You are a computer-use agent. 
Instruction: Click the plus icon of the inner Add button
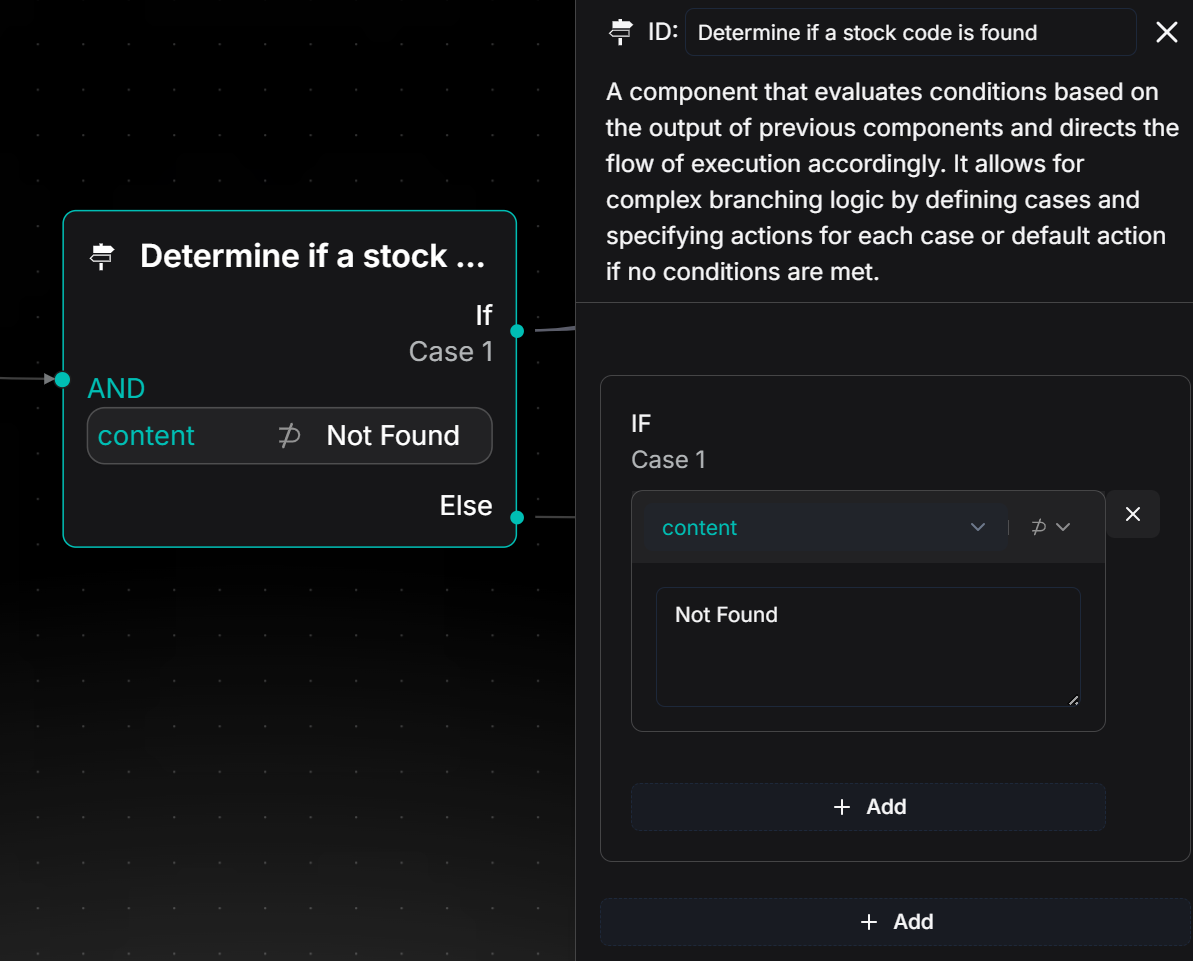(x=842, y=807)
